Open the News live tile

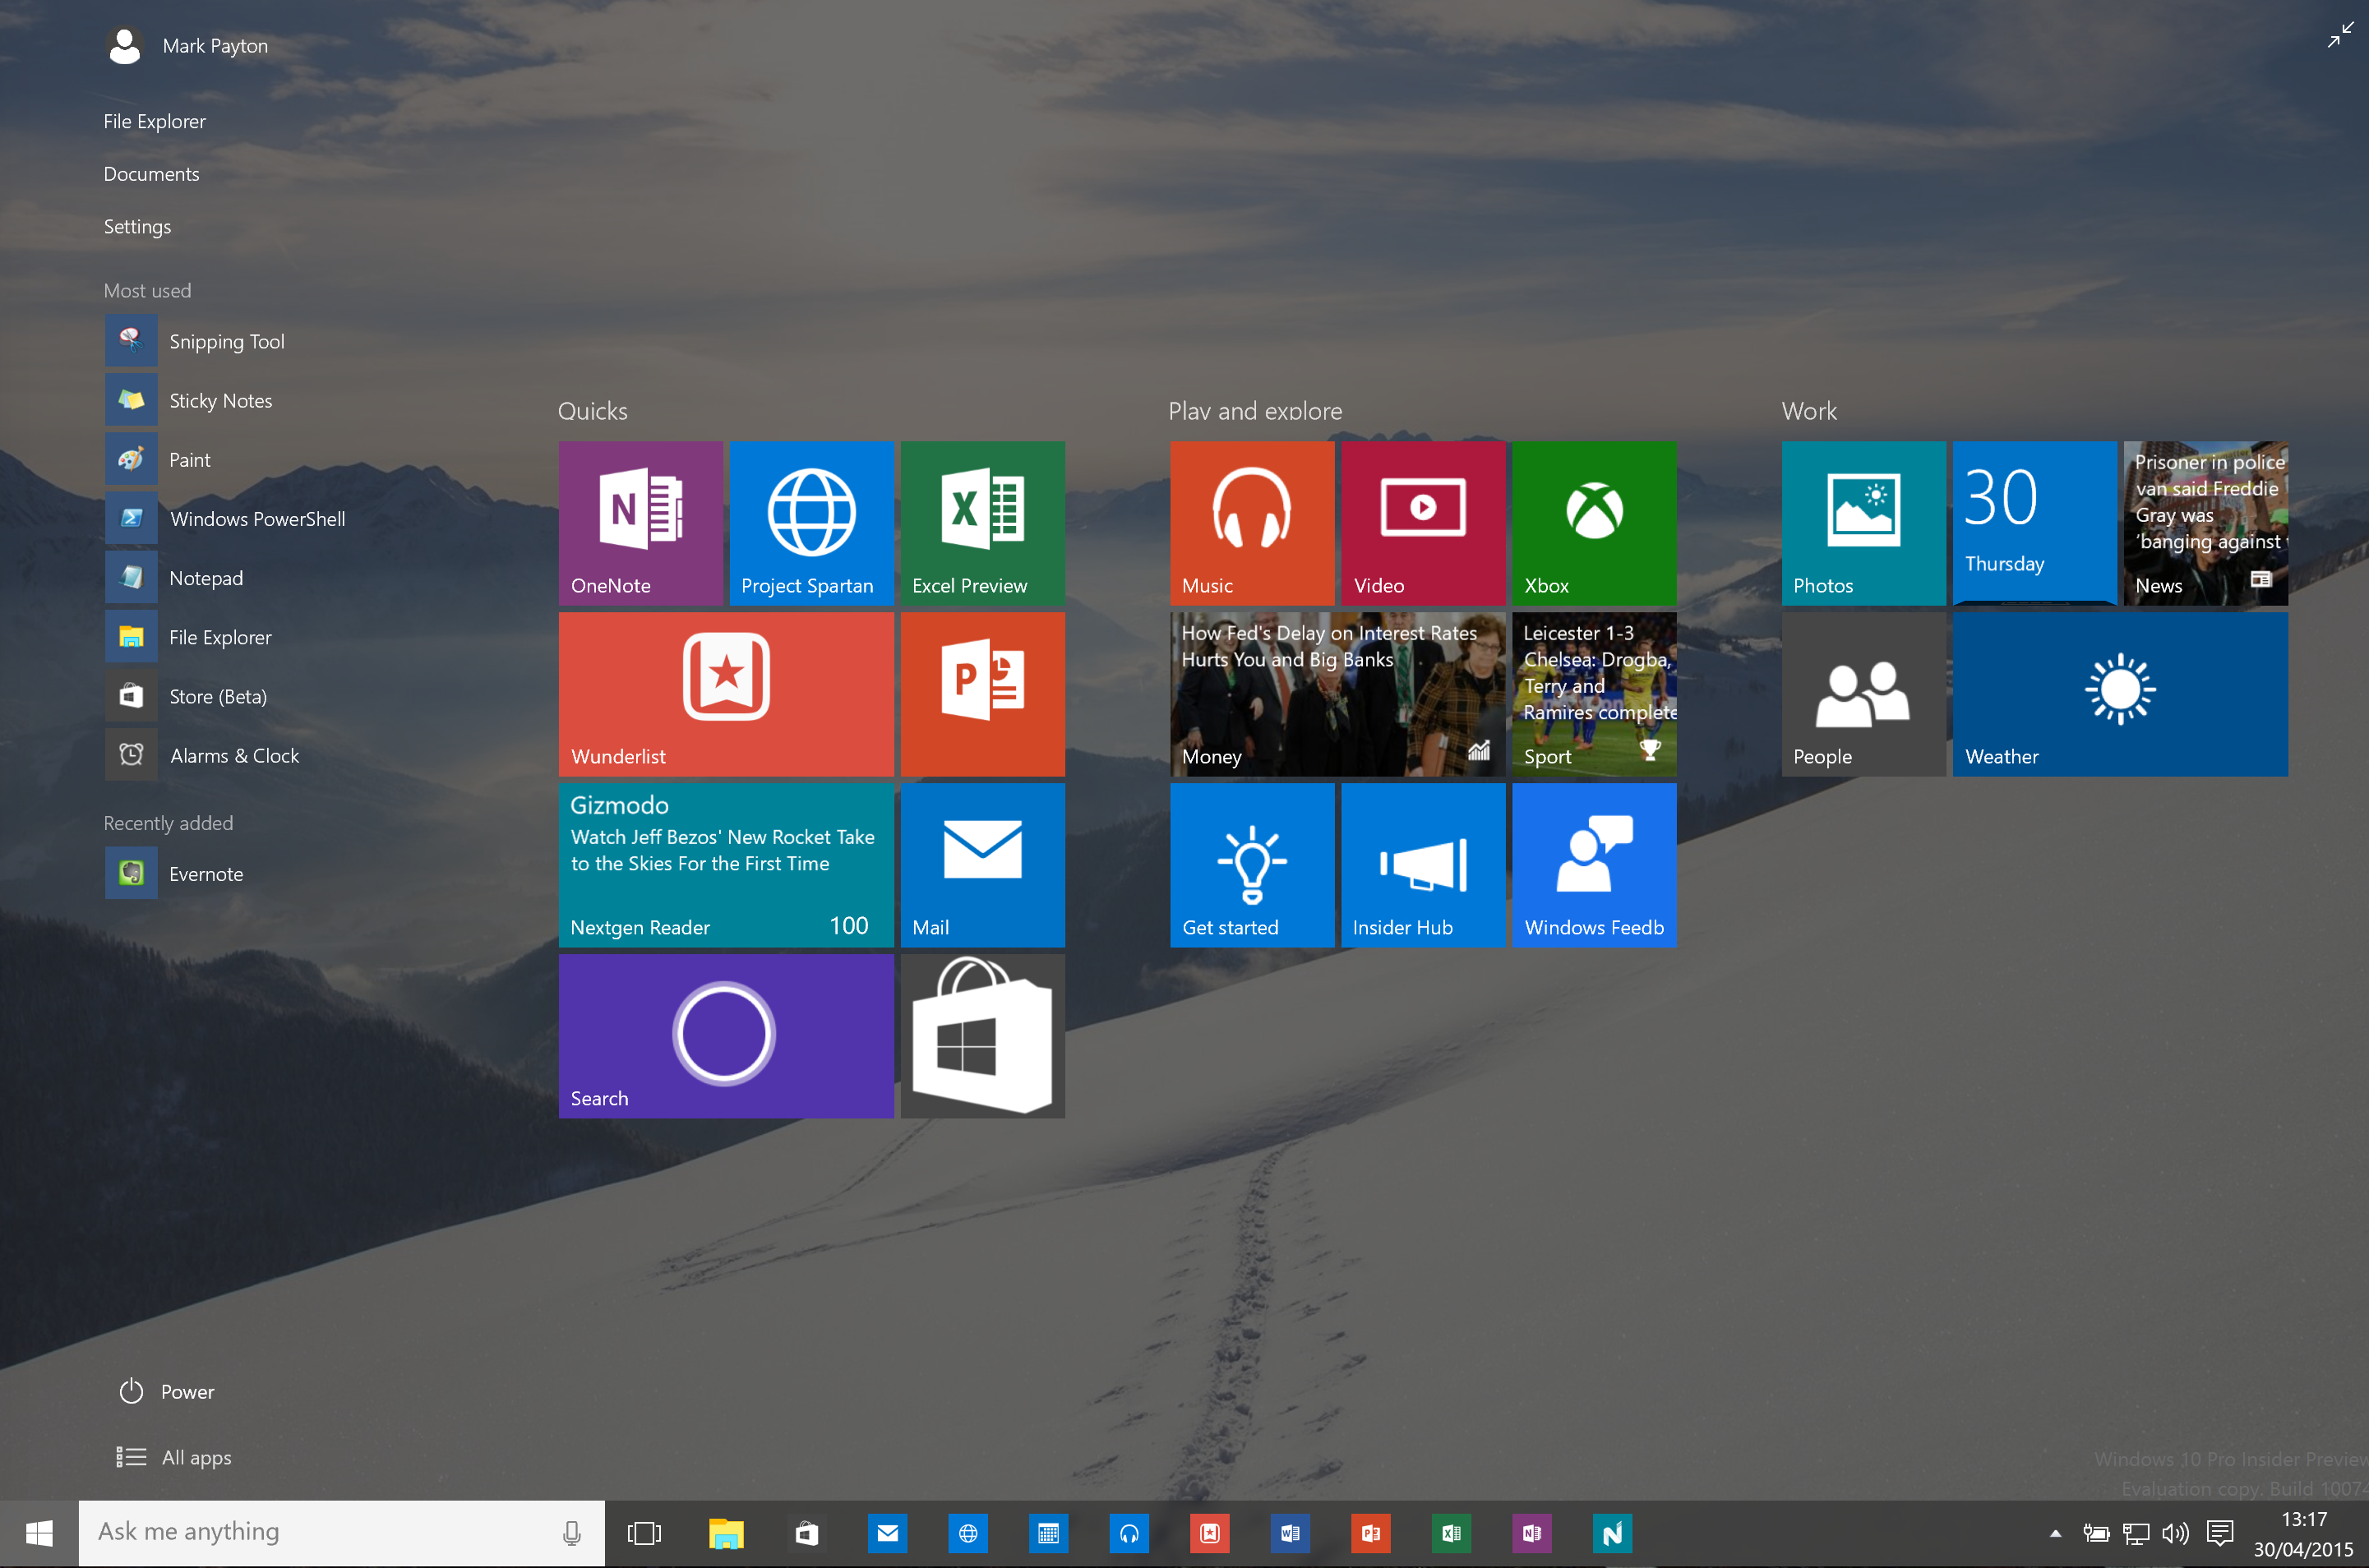(x=2206, y=523)
